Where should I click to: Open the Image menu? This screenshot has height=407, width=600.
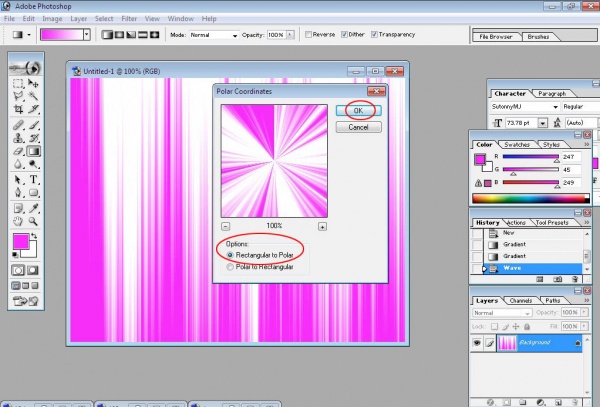52,19
